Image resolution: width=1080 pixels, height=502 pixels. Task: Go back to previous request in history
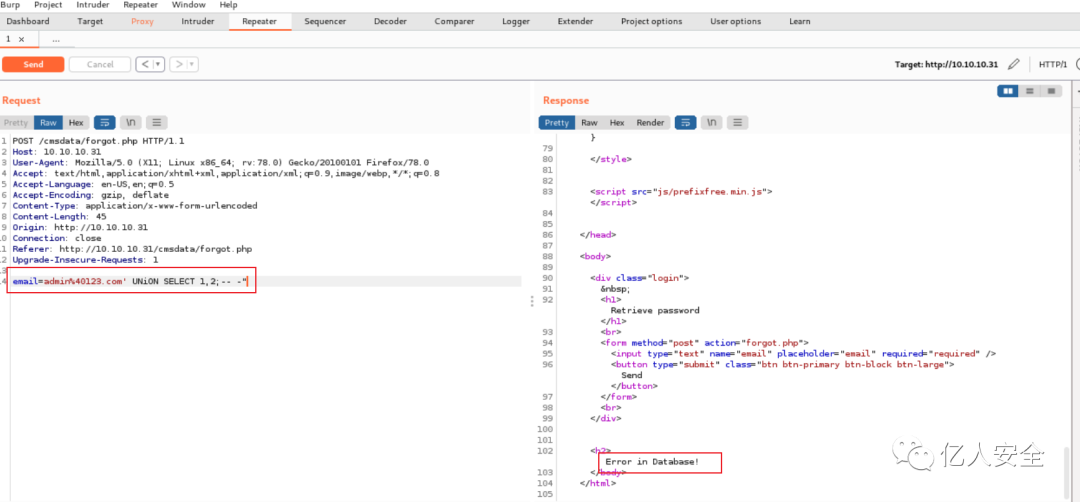(x=145, y=64)
